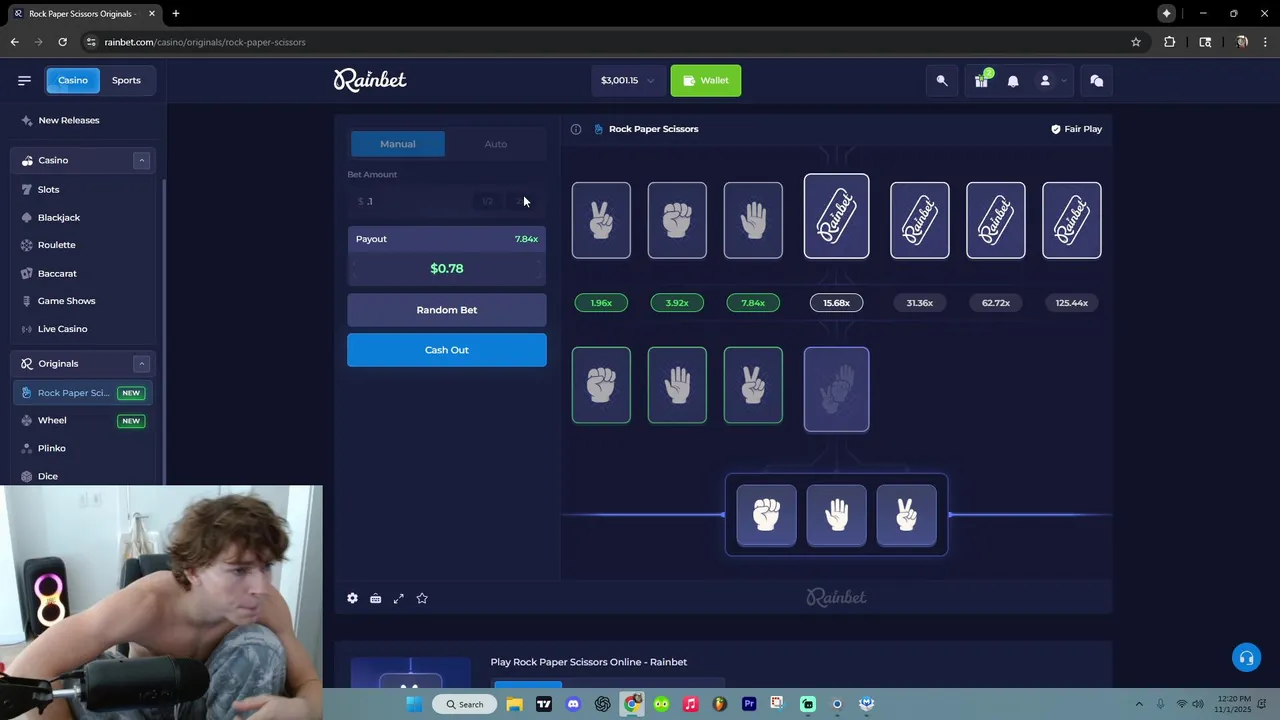
Task: Show hidden system tray icons
Action: 1138,704
